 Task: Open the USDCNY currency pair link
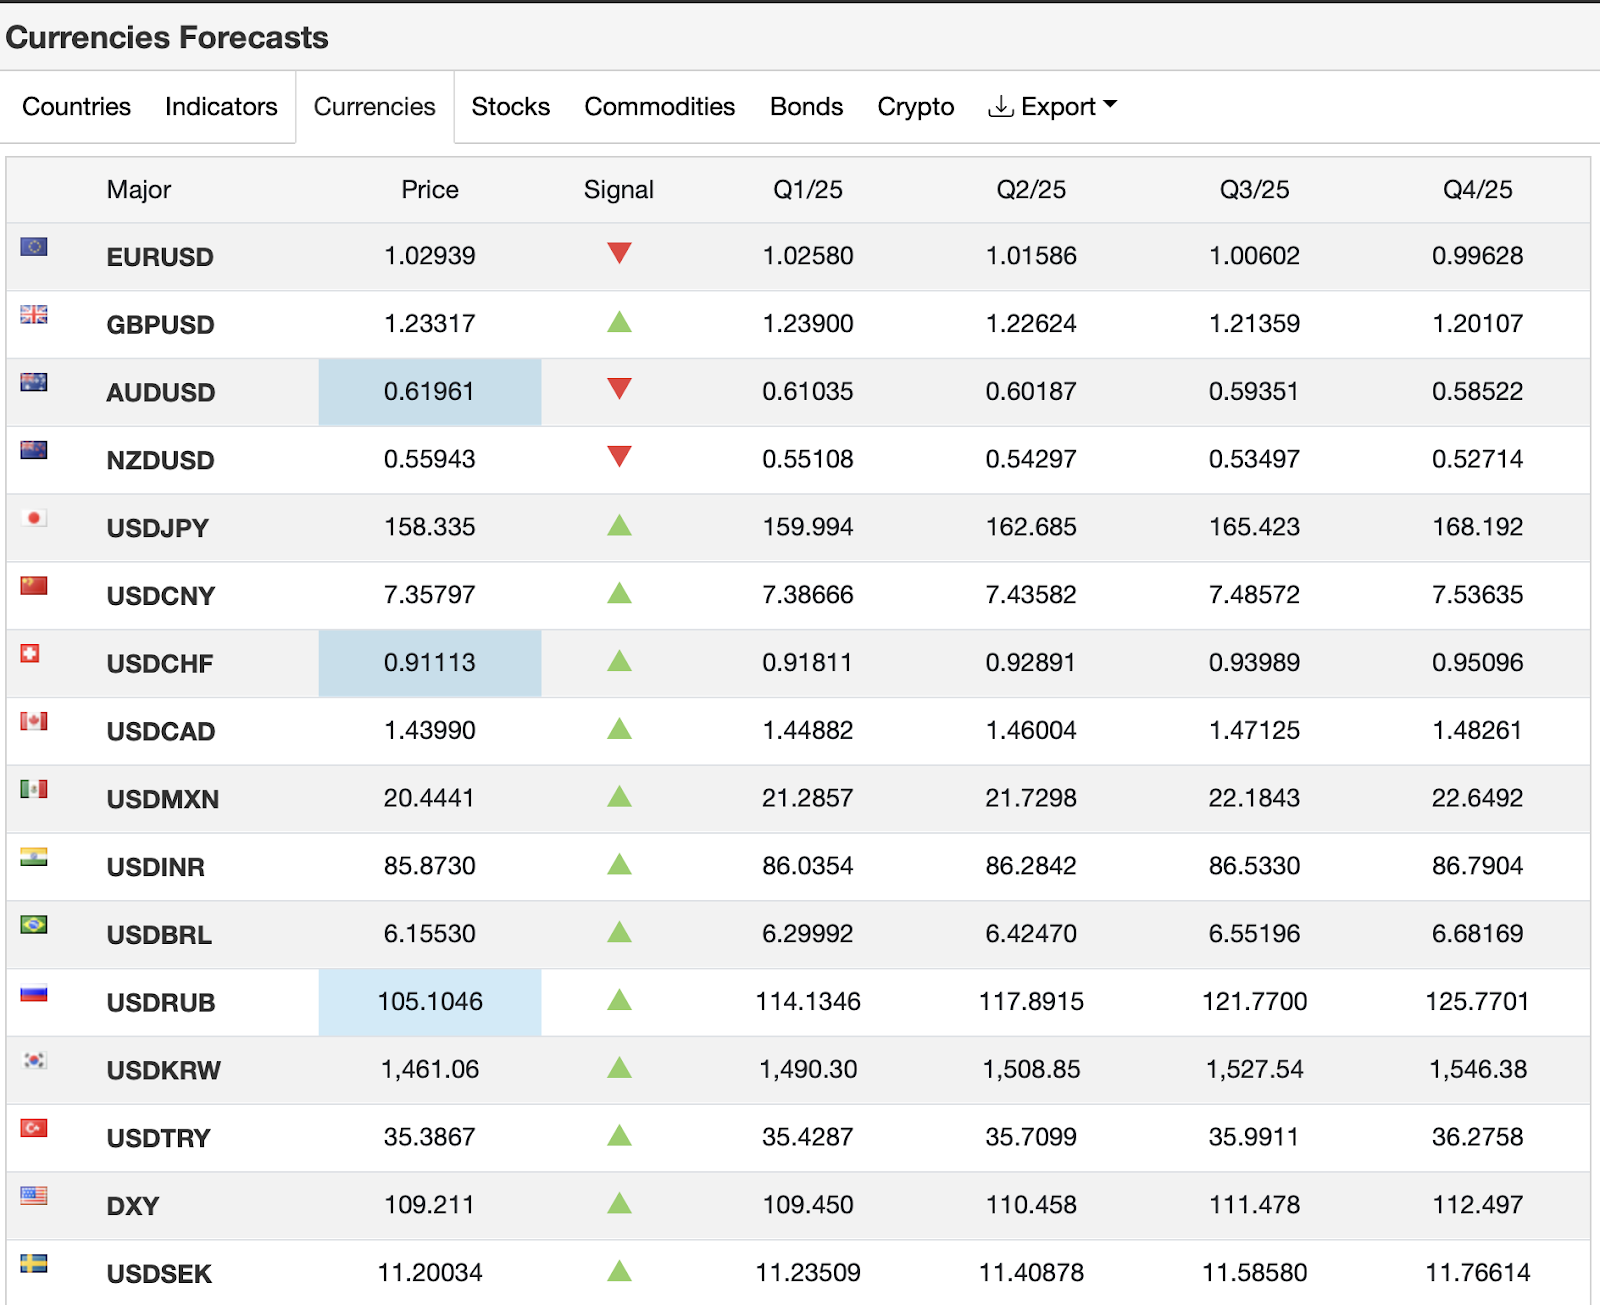point(160,596)
